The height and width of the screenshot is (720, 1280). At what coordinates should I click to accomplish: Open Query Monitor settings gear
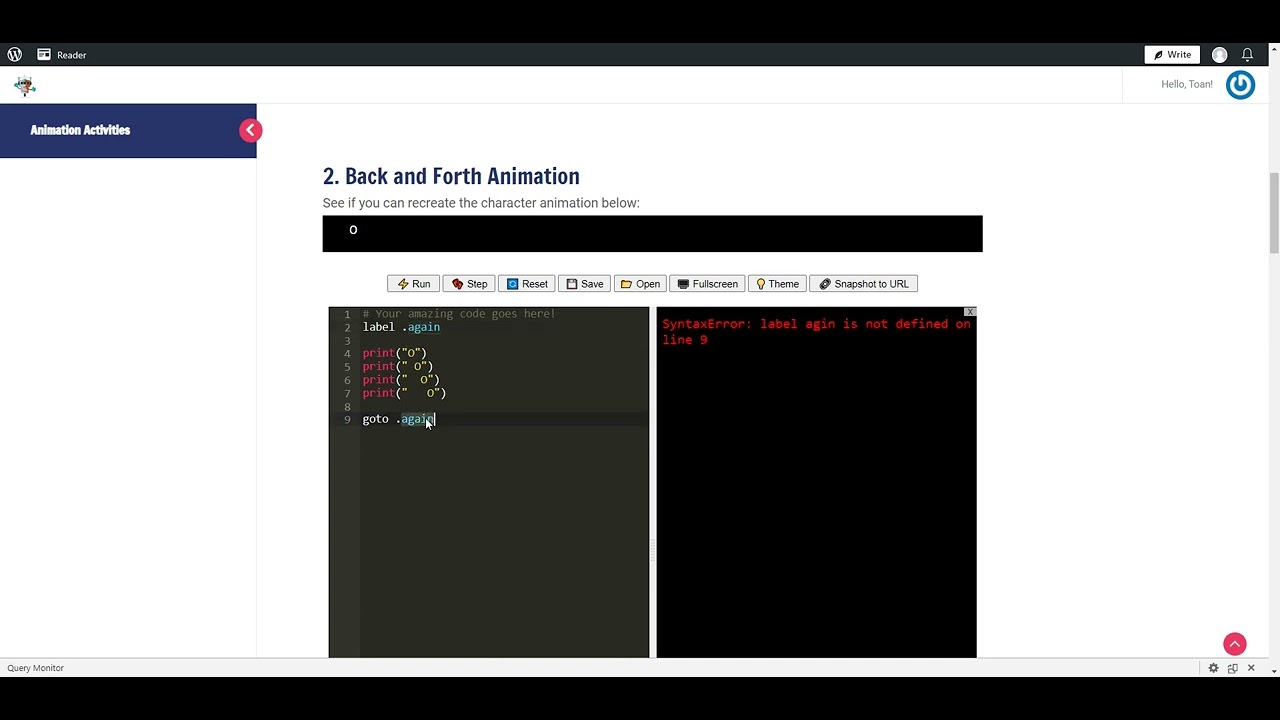point(1213,668)
